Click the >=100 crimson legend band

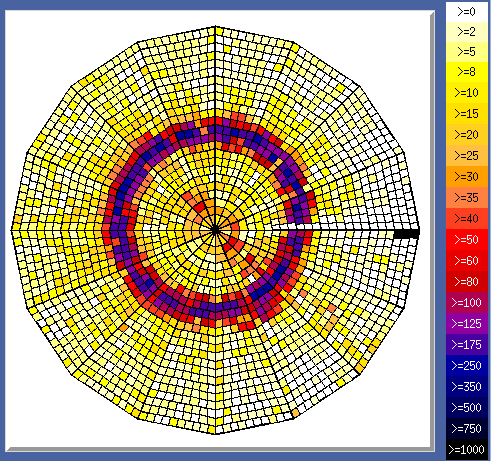[x=467, y=302]
